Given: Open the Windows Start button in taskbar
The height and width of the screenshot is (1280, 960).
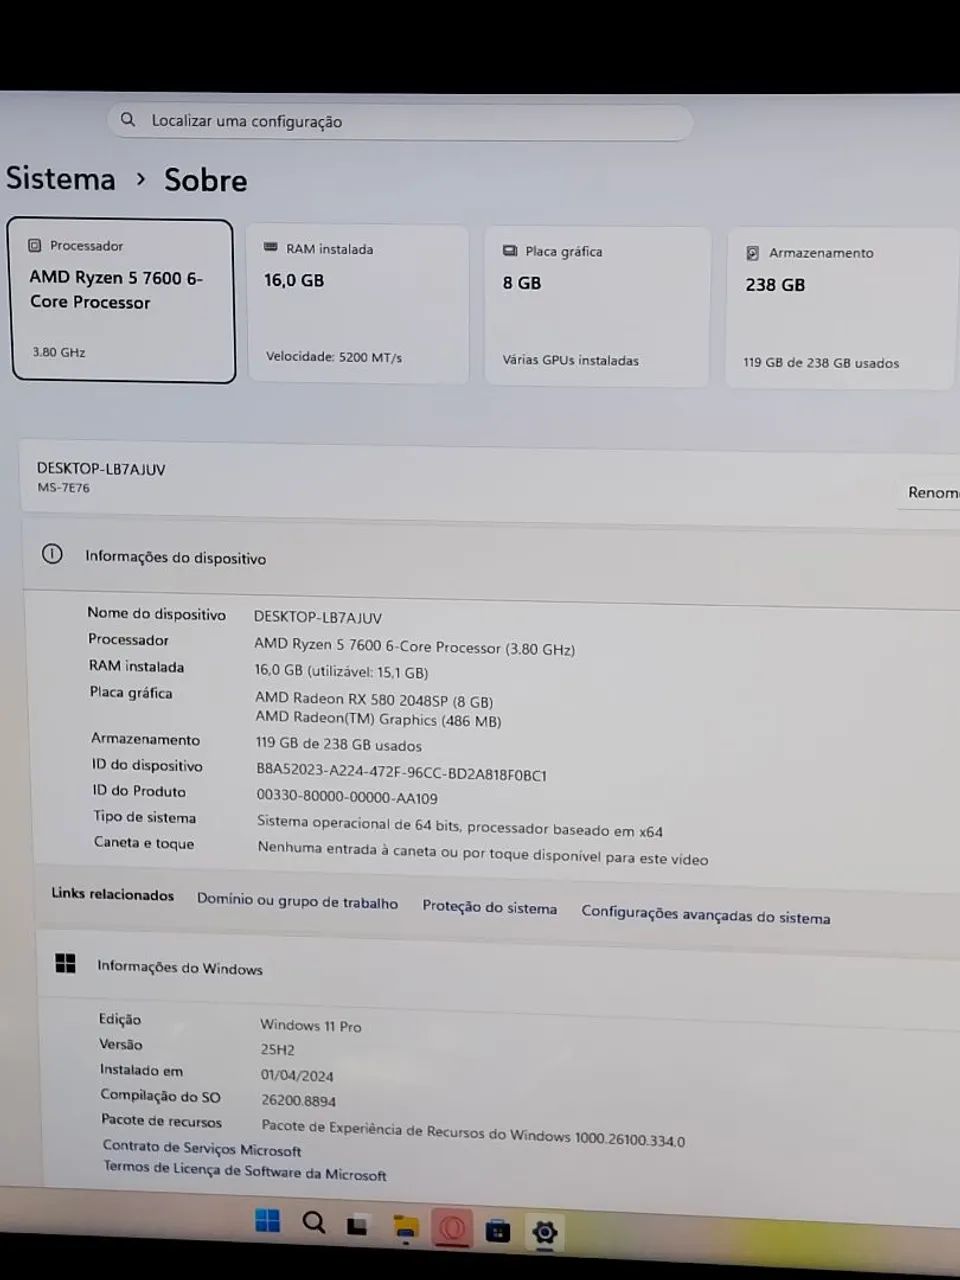Looking at the screenshot, I should pos(268,1221).
